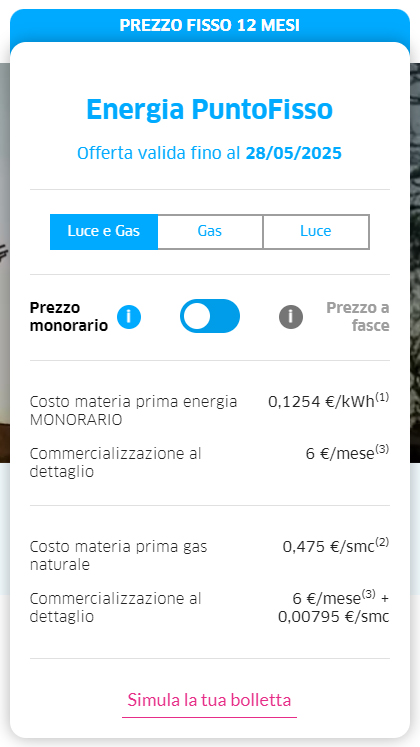This screenshot has width=420, height=747.
Task: Click the Energia PuntoFisso offer title
Action: pos(210,110)
